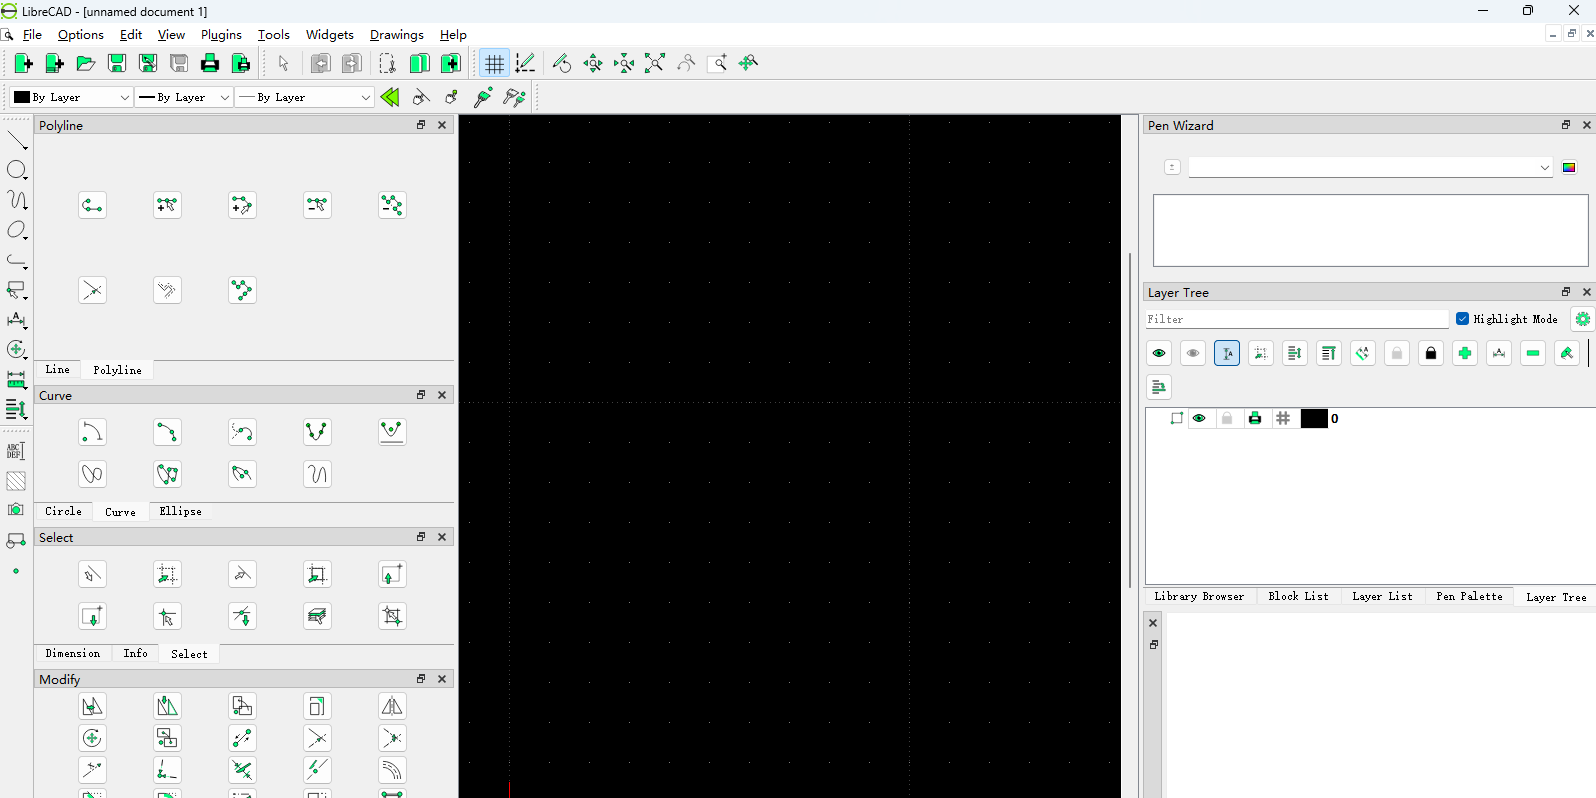Screen dimensions: 1596x798
Task: Toggle the Highlight Mode checkbox
Action: pos(1463,319)
